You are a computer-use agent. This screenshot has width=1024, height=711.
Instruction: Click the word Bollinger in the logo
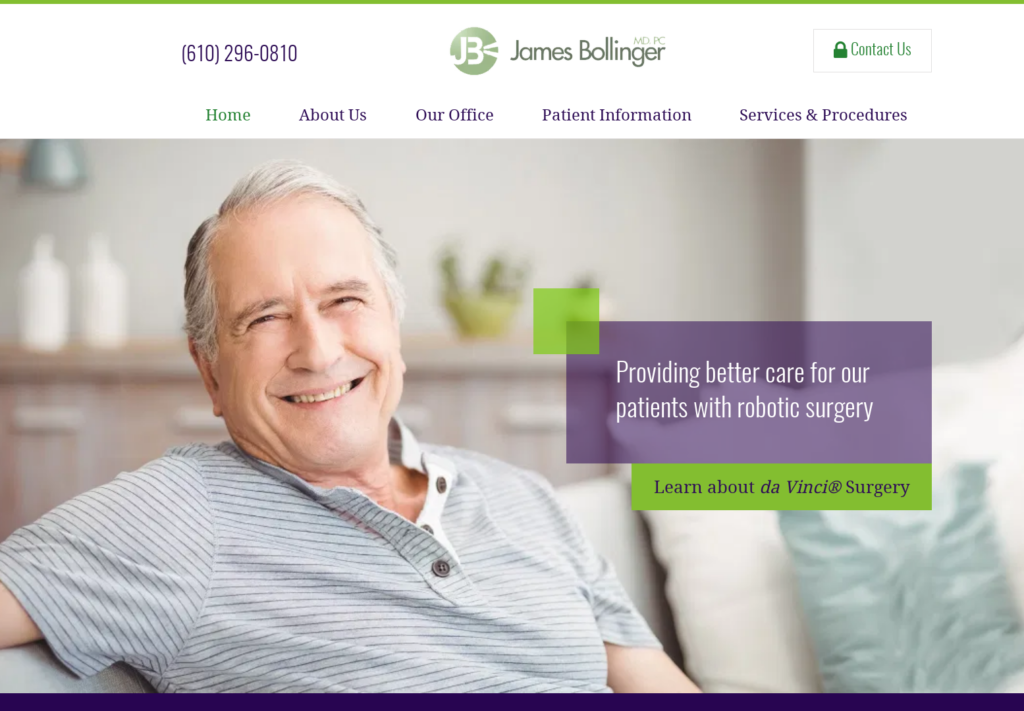pyautogui.click(x=622, y=52)
